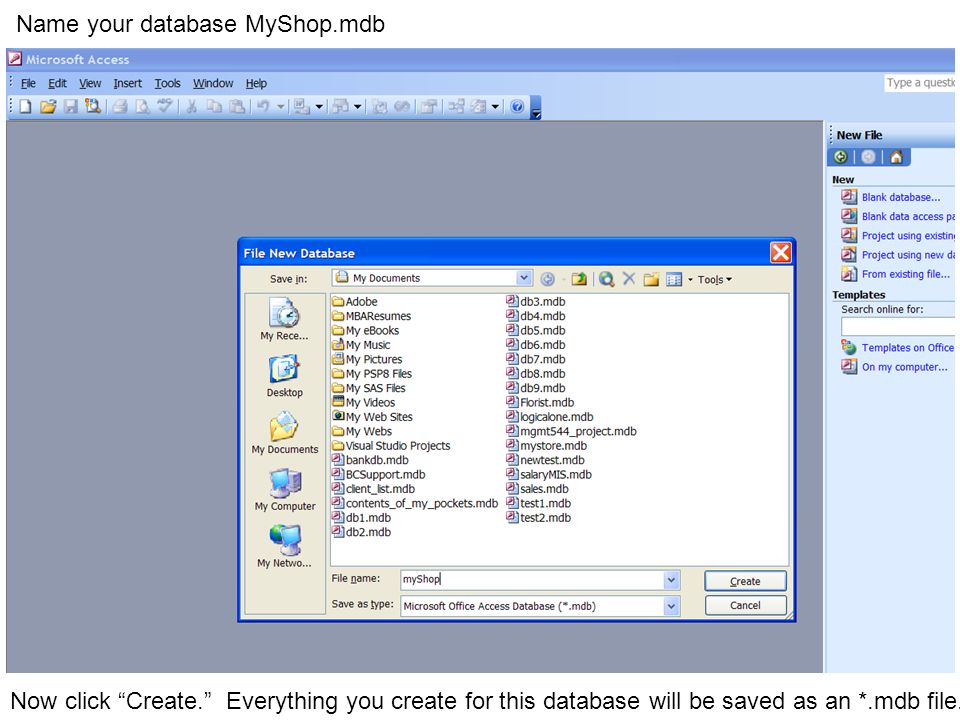960x720 pixels.
Task: Click the Type a question help box
Action: [x=920, y=83]
